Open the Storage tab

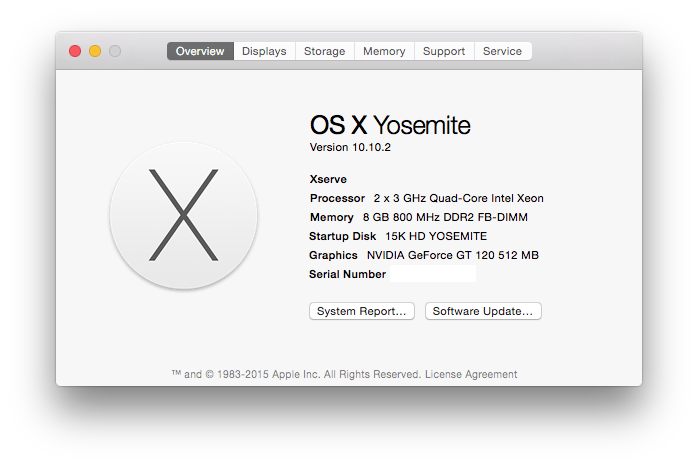325,51
